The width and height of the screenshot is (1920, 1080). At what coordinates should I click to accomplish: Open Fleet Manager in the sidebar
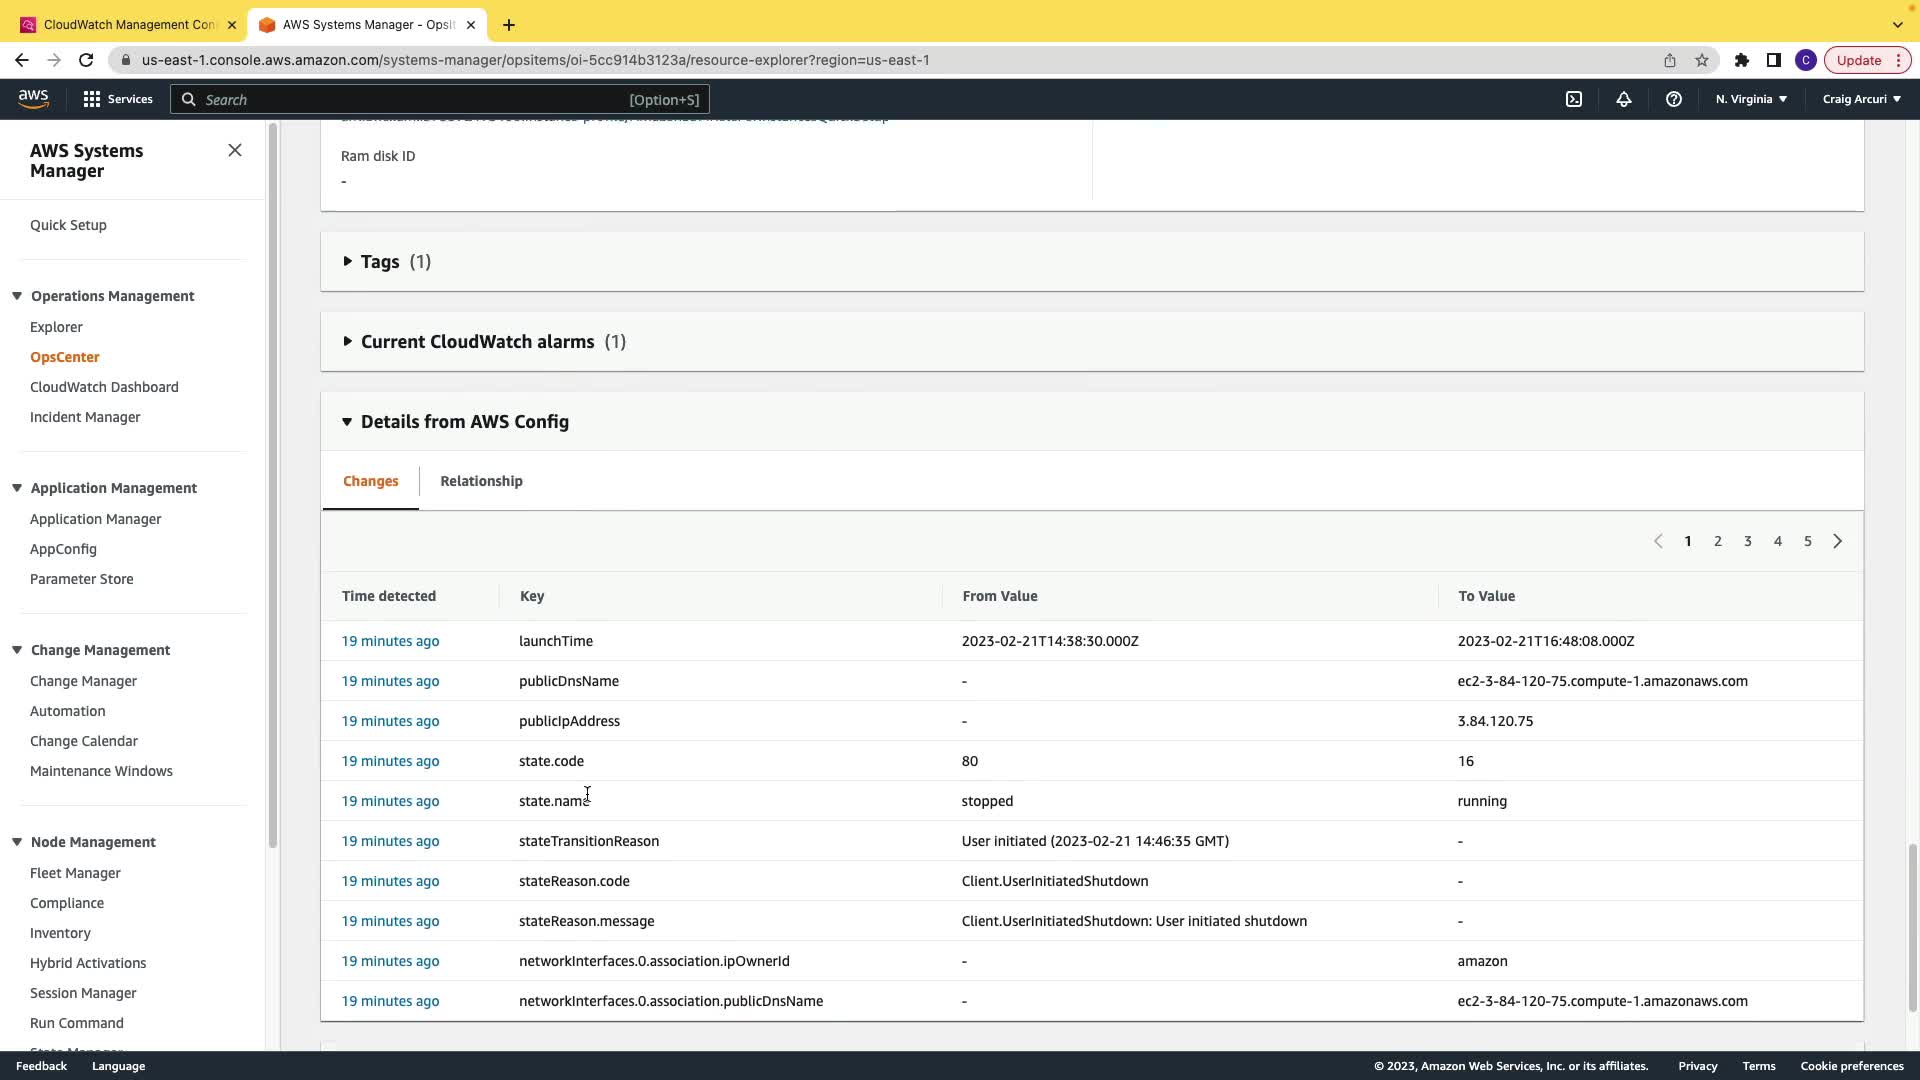click(75, 873)
